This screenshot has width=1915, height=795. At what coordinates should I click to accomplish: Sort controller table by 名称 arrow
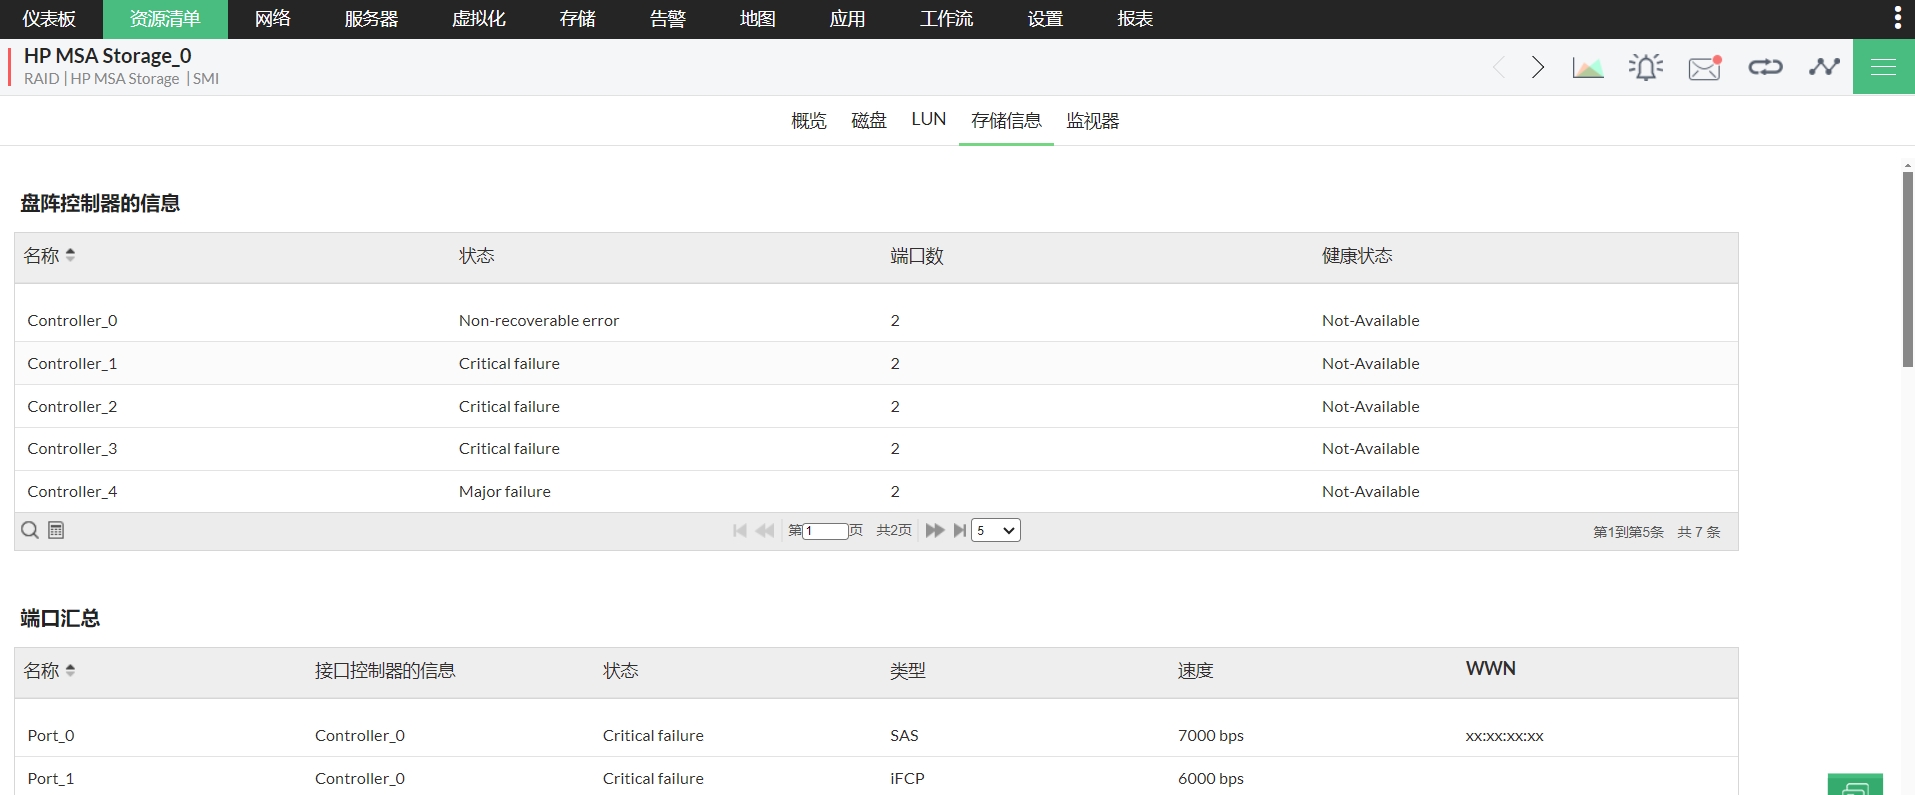[x=70, y=255]
